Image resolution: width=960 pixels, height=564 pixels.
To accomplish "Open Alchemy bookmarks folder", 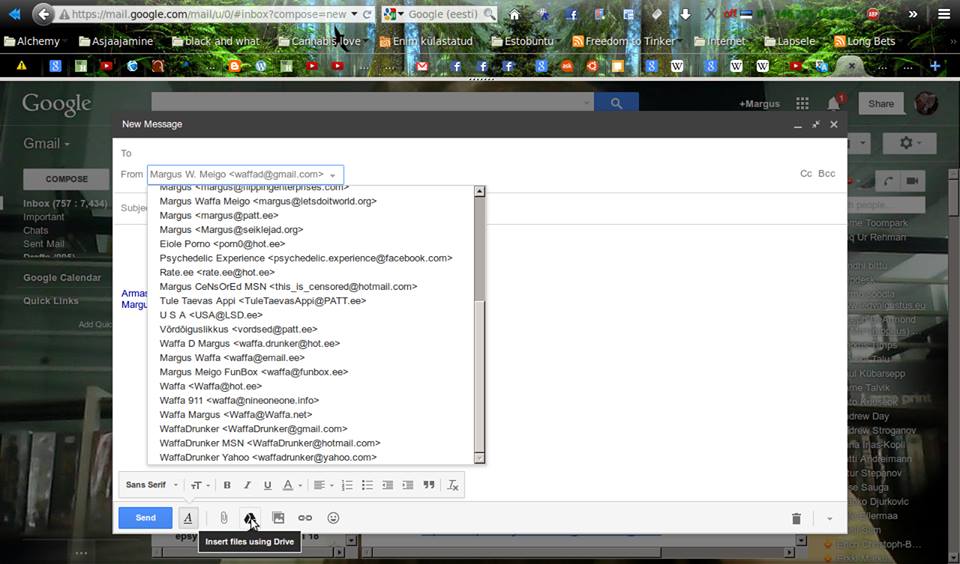I will [x=32, y=41].
